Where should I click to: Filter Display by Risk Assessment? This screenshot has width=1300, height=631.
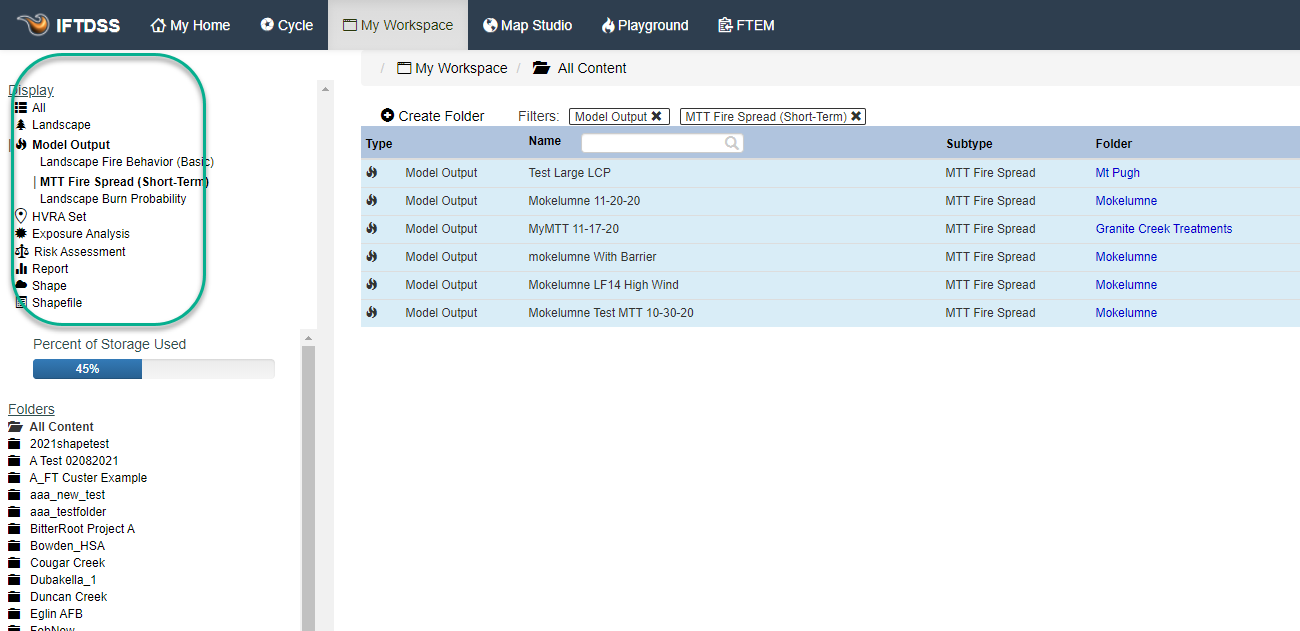(x=70, y=252)
